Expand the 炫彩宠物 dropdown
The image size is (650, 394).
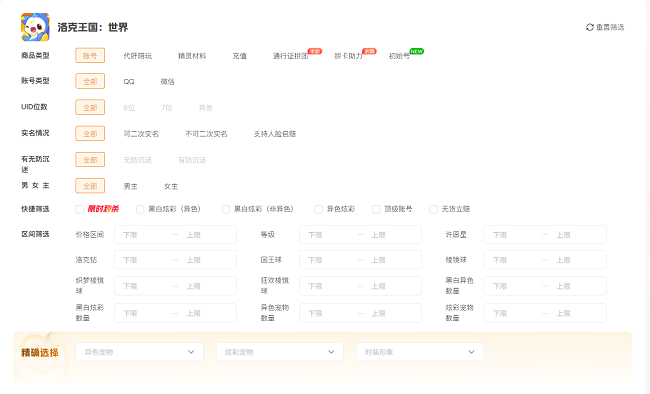coord(279,352)
